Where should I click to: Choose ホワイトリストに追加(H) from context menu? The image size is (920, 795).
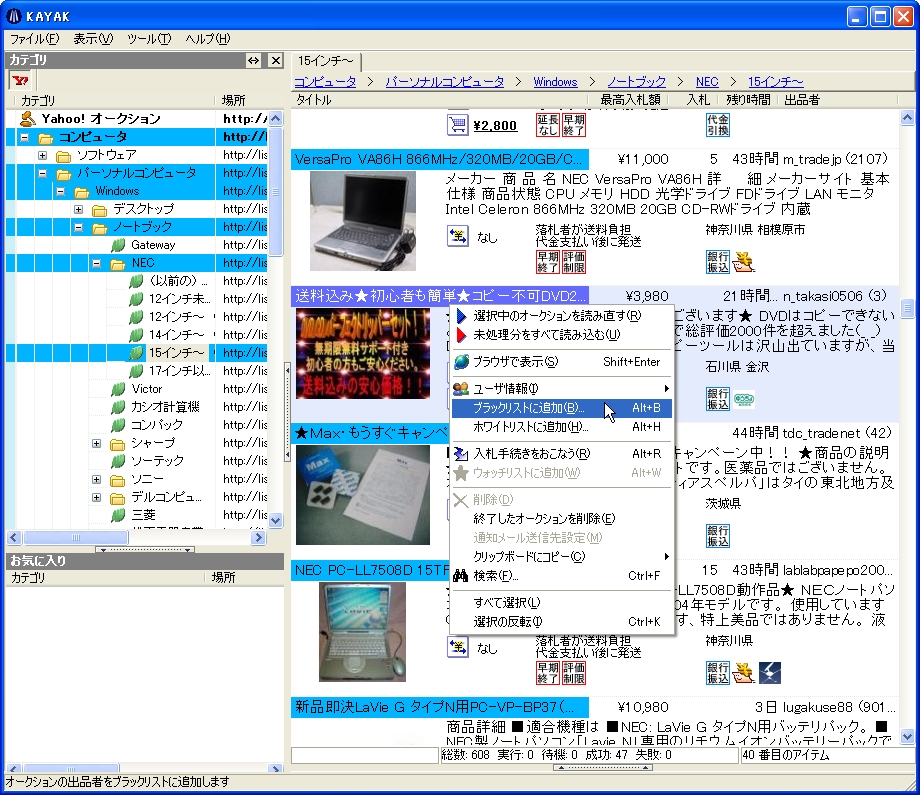click(562, 427)
